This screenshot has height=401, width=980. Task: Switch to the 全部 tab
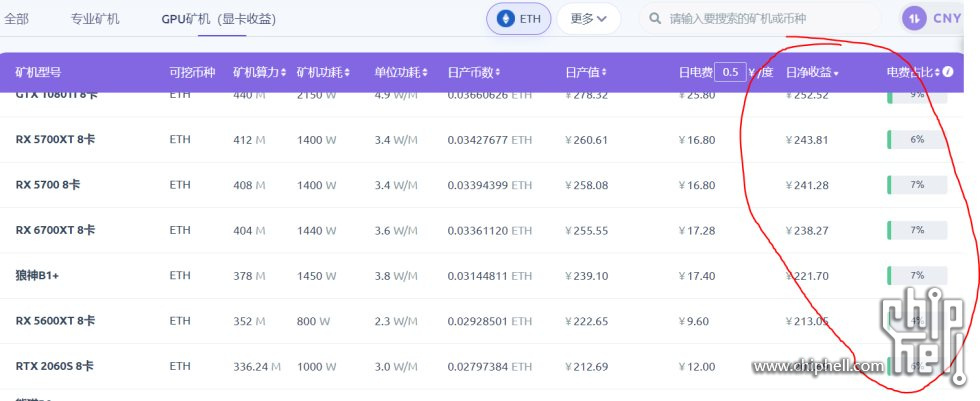[16, 19]
